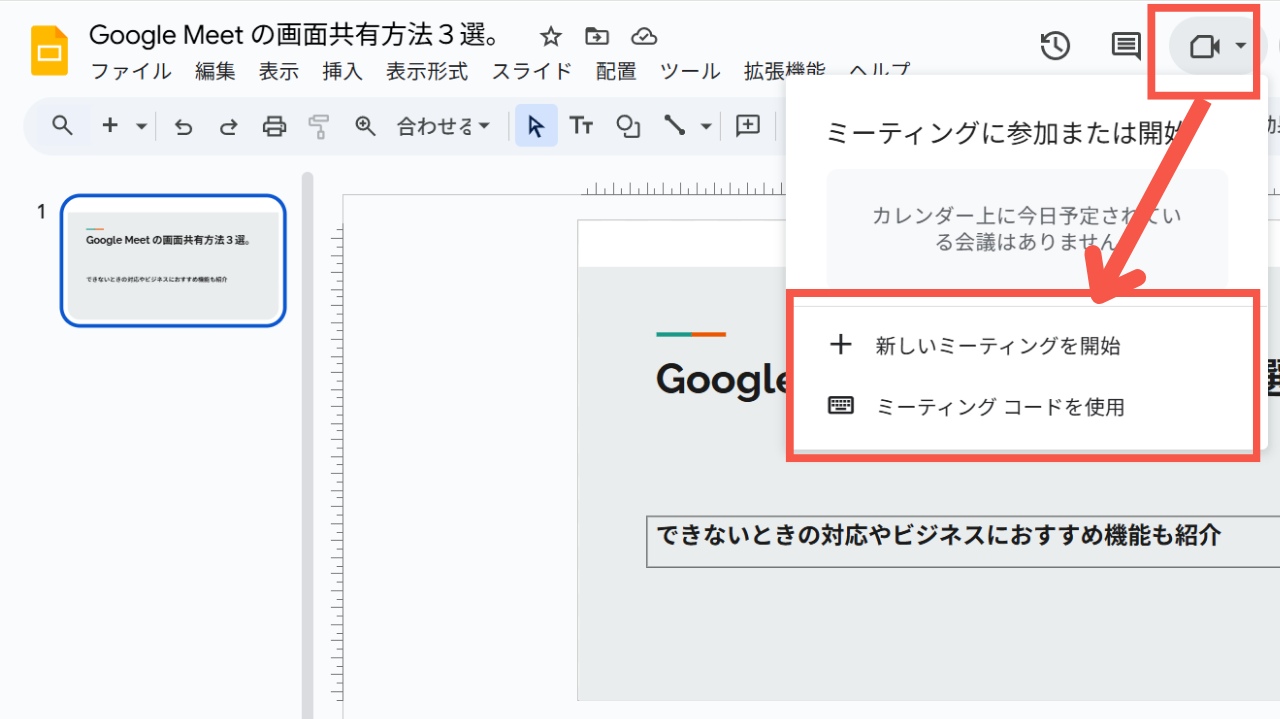Viewport: 1280px width, 719px height.
Task: Select slide 1 thumbnail in filmstrip
Action: point(173,261)
